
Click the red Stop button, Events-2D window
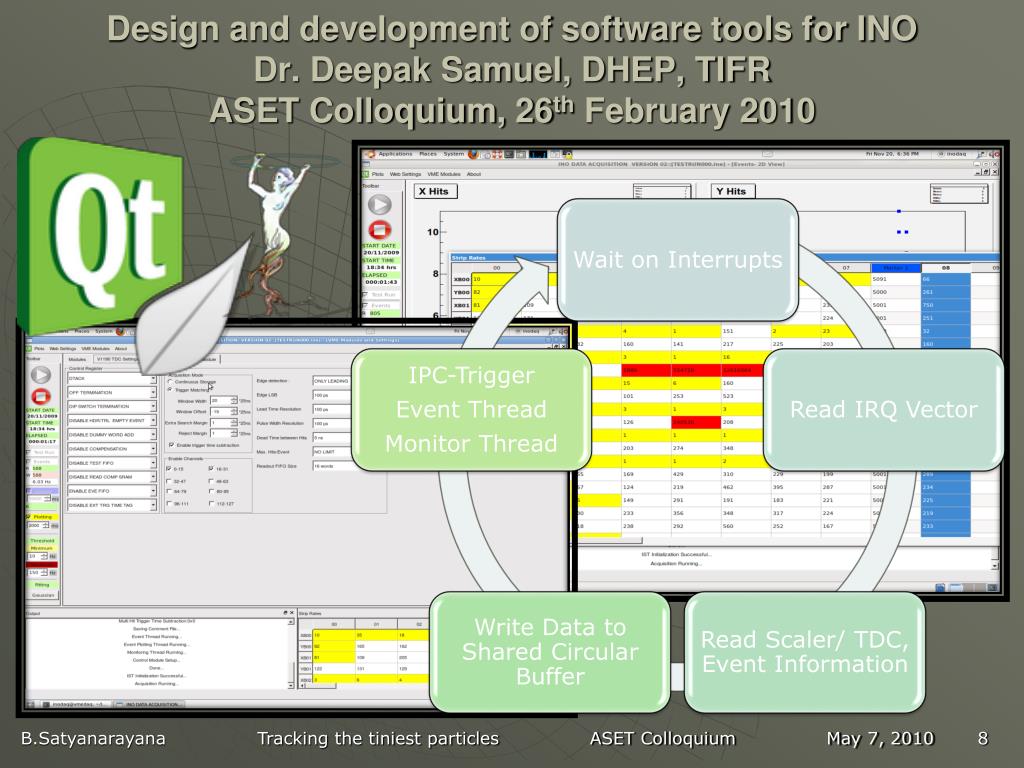point(379,230)
